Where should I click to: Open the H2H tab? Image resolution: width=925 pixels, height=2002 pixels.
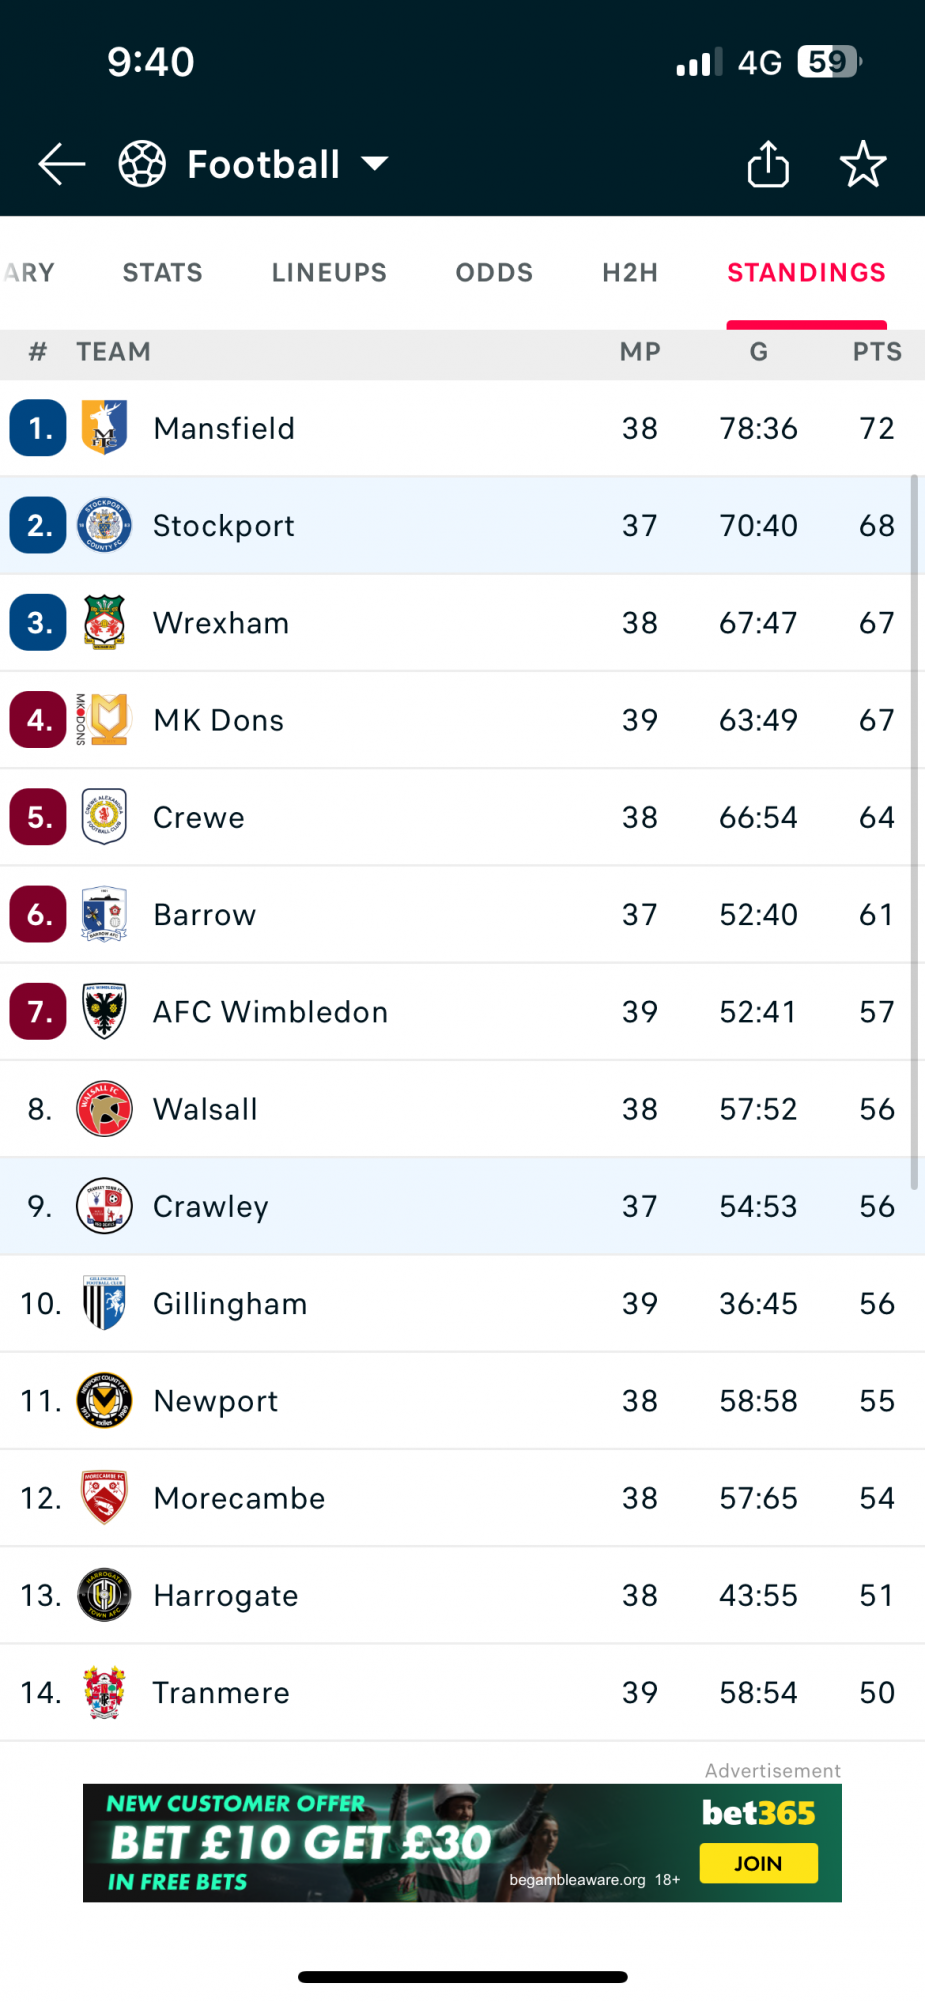click(630, 272)
